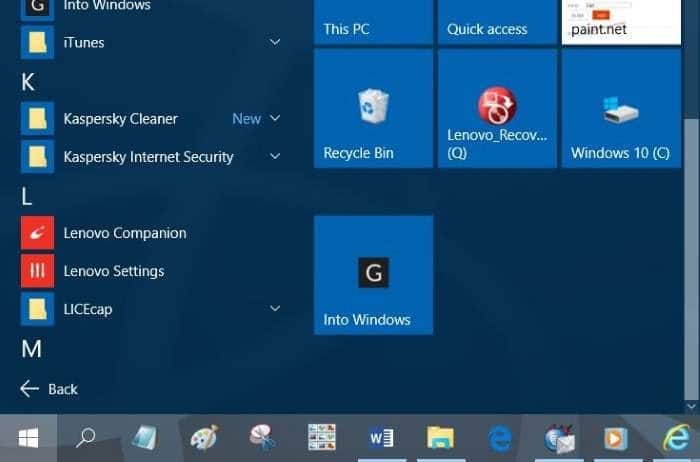Open the Paint palette icon in taskbar
The image size is (700, 462).
[x=204, y=437]
